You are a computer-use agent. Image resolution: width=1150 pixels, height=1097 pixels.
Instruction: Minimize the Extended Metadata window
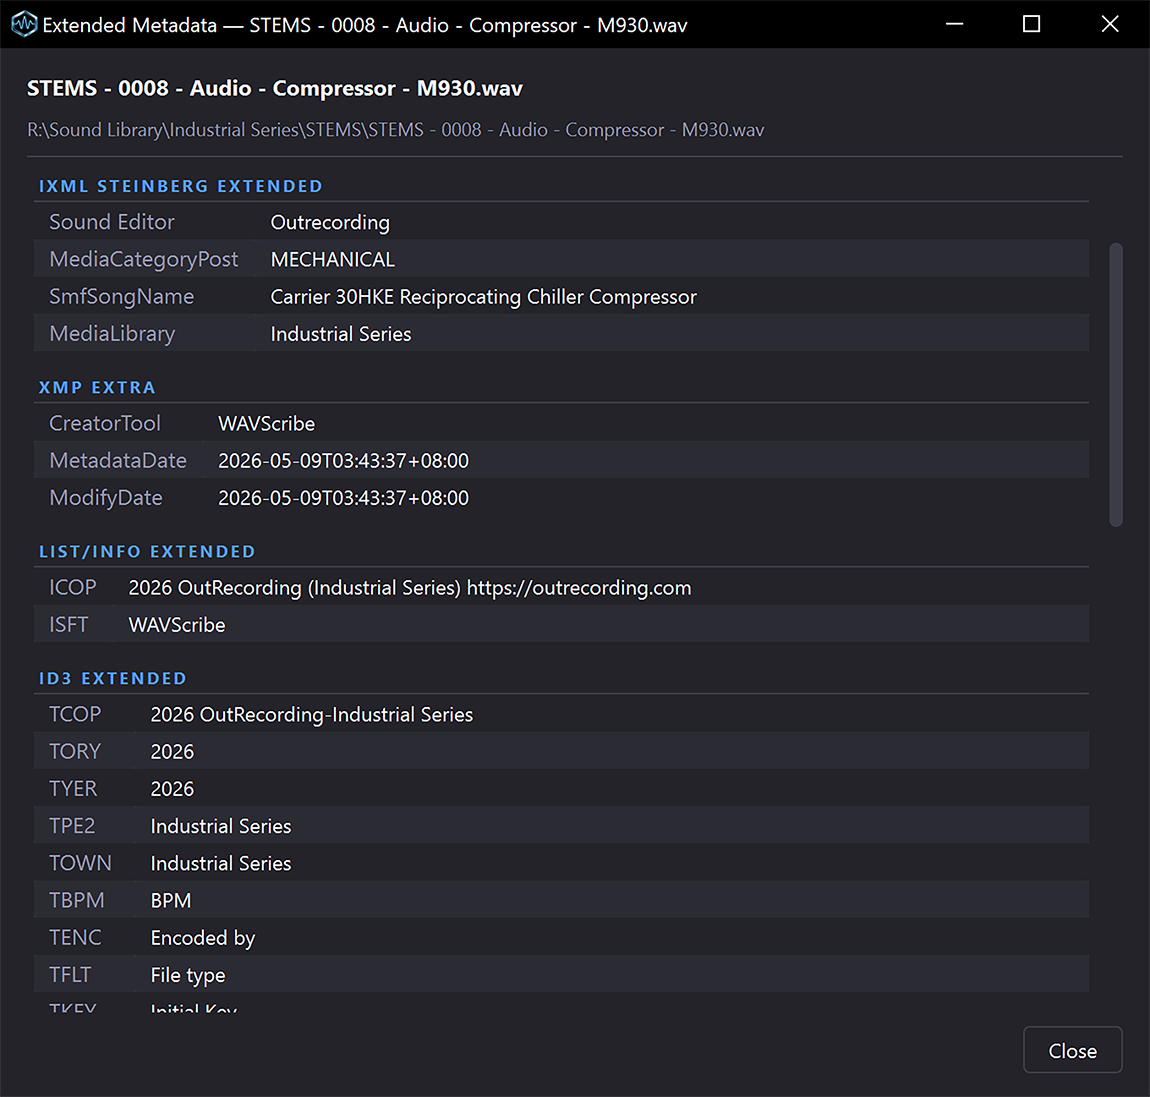[x=954, y=24]
